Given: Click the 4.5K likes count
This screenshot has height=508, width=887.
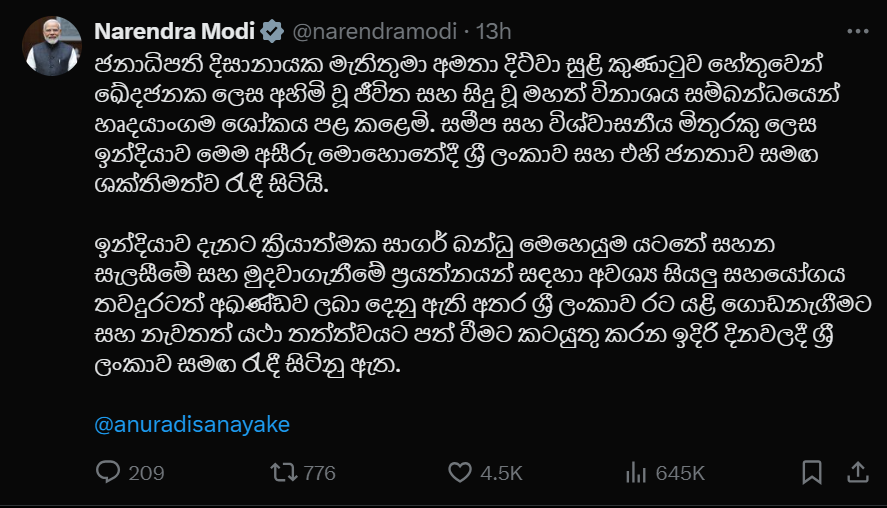Looking at the screenshot, I should click(501, 473).
